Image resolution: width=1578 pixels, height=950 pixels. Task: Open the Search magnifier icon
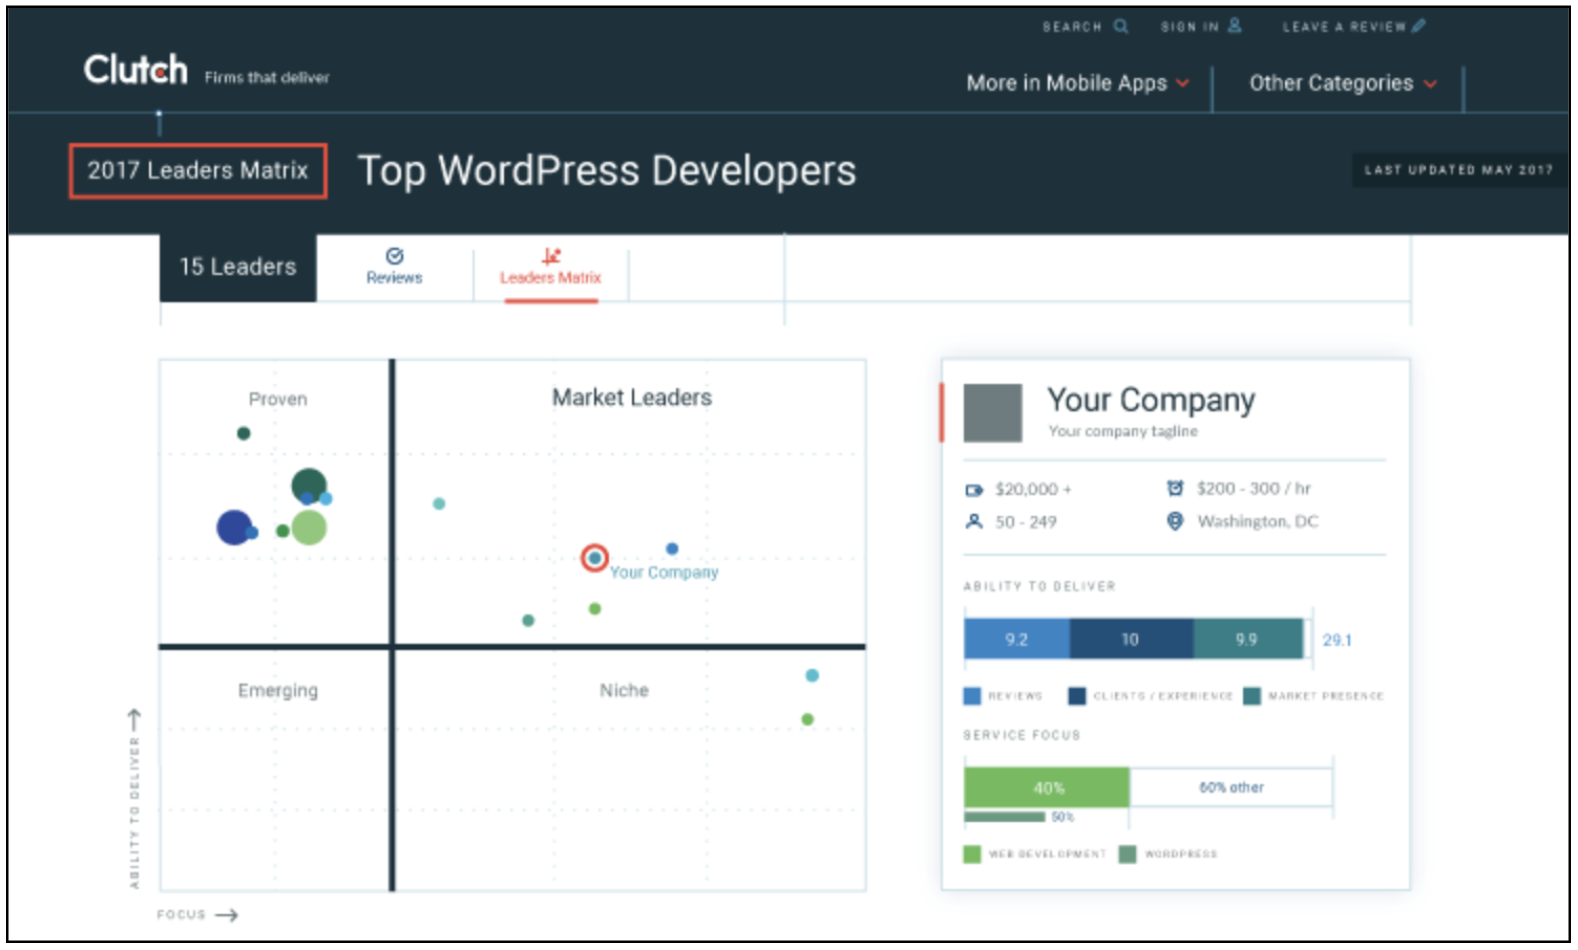point(1121,26)
